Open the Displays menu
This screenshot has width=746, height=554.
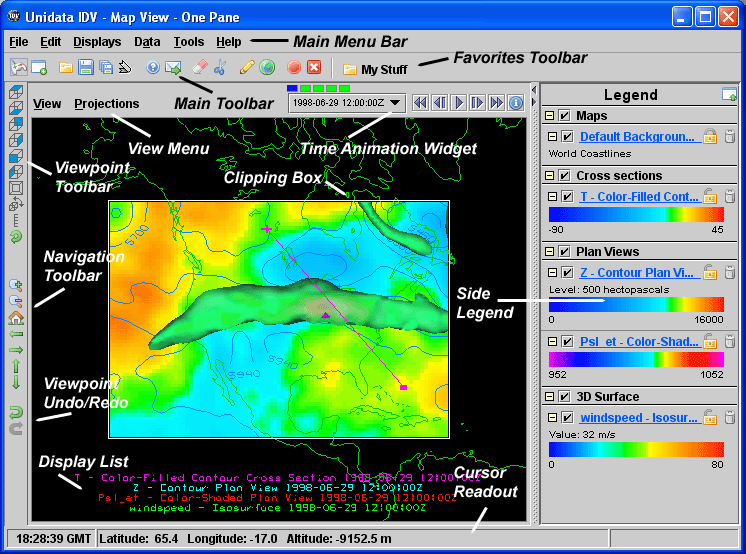97,42
